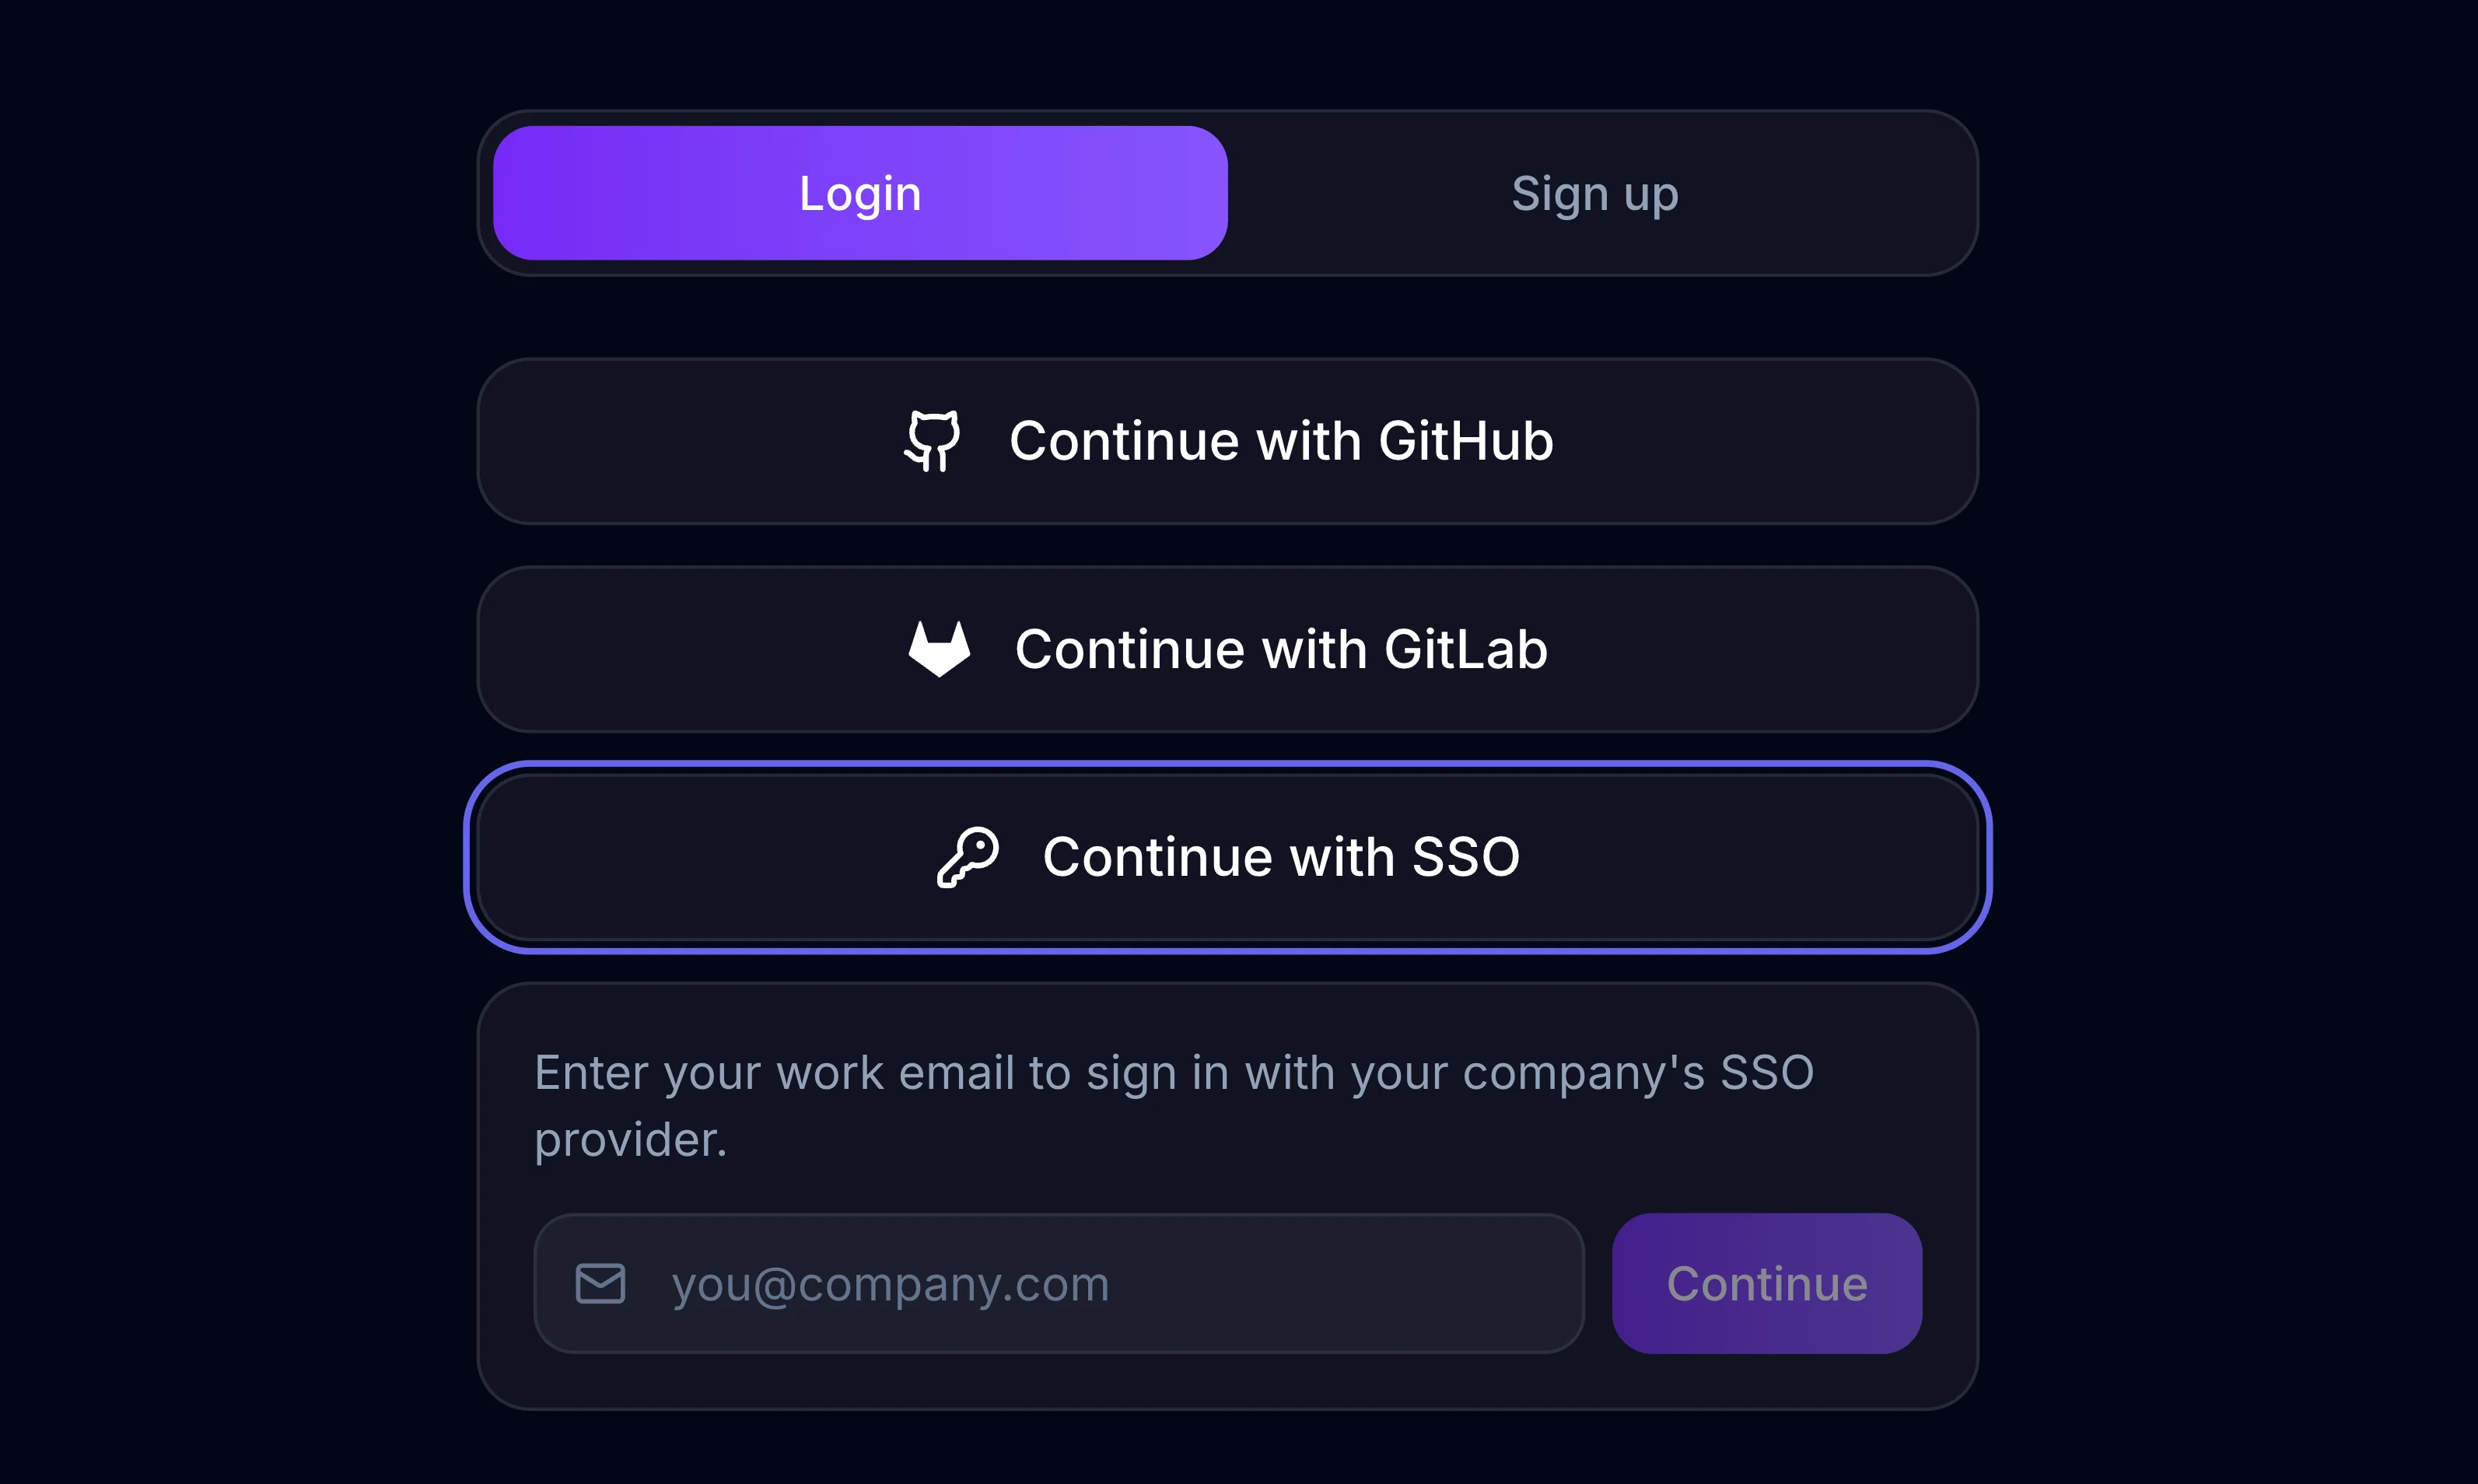2478x1484 pixels.
Task: Switch to the Login tab
Action: [x=860, y=193]
